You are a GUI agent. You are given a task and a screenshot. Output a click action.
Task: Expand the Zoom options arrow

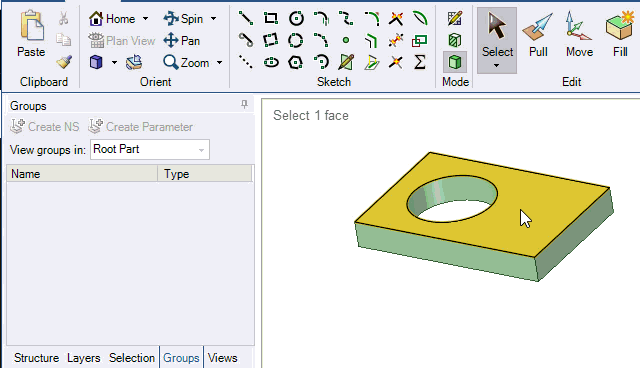(220, 63)
